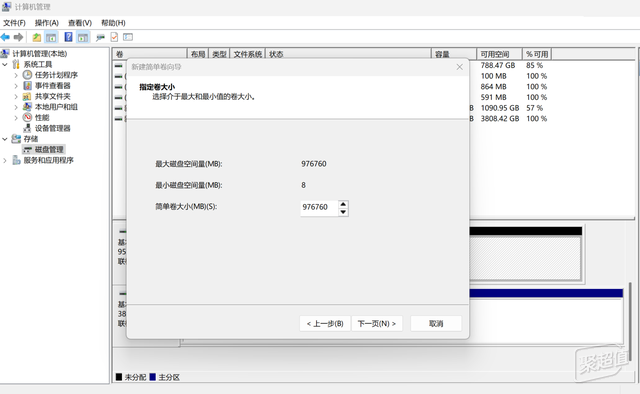Open the 帮助(H) menu
640x394 pixels.
click(113, 23)
